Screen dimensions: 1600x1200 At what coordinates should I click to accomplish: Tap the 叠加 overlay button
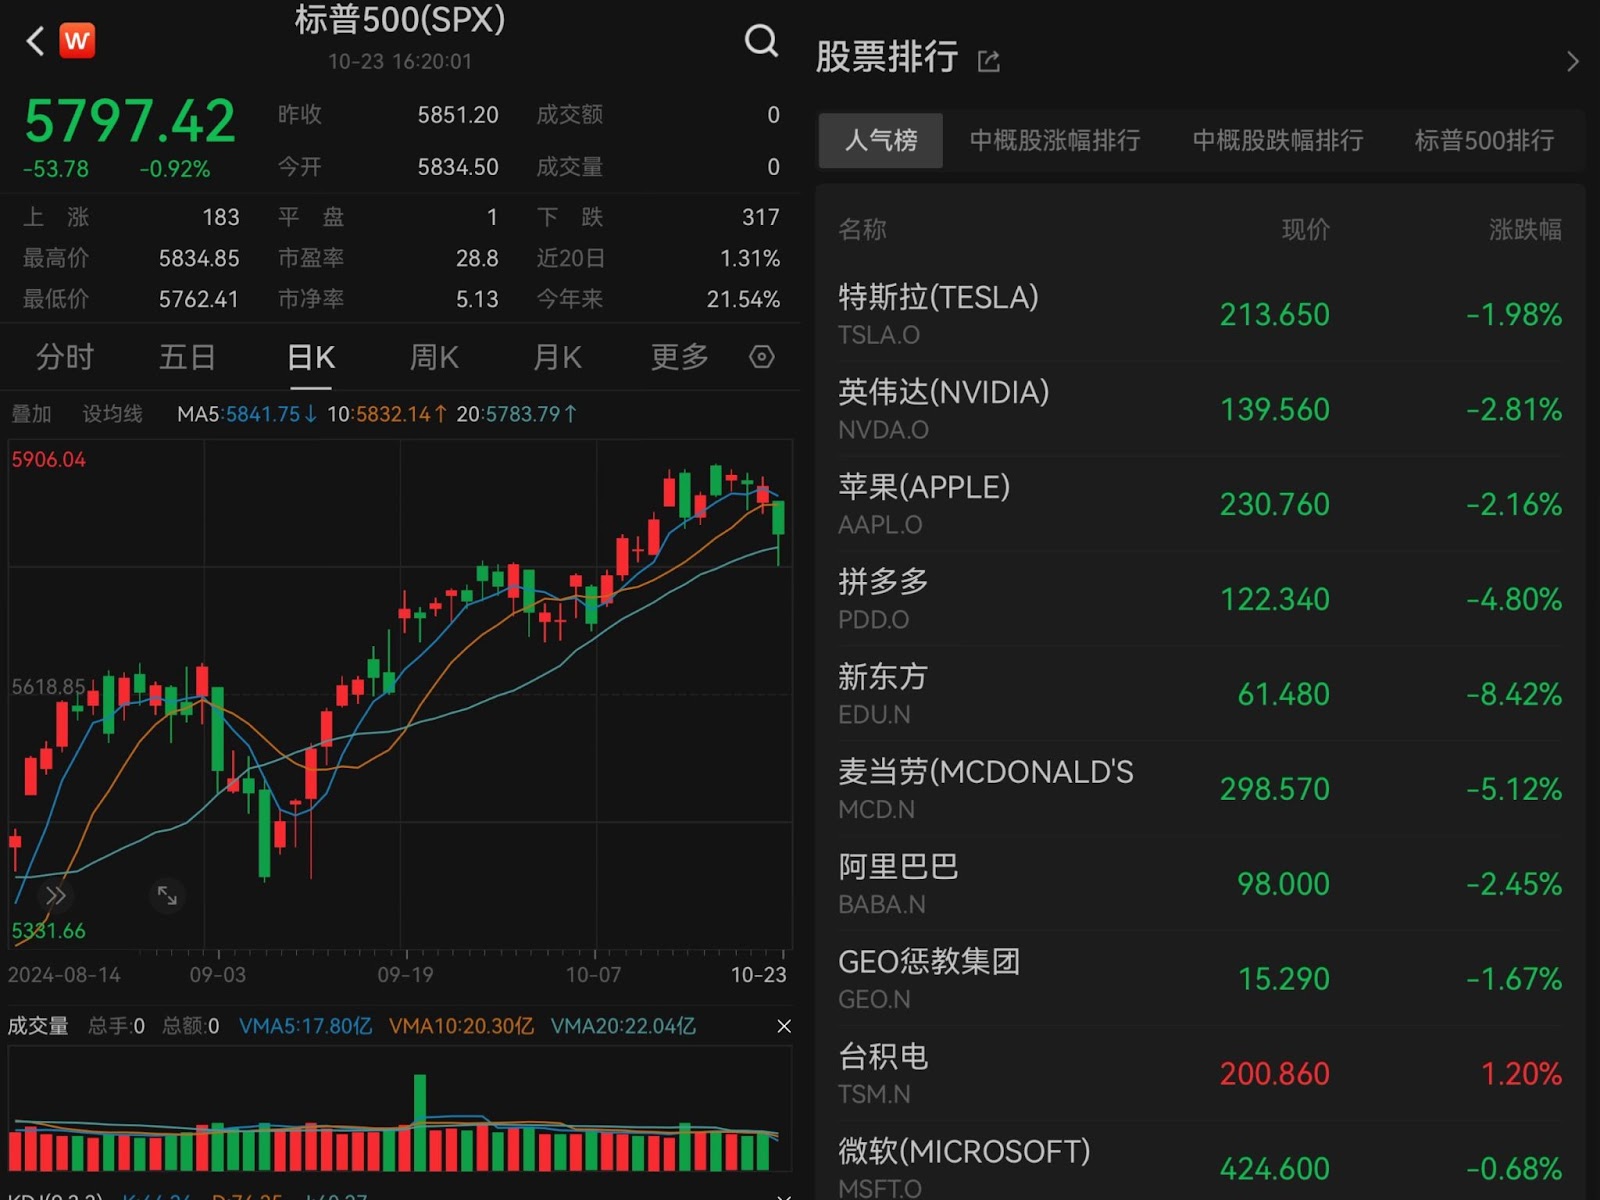coord(31,414)
